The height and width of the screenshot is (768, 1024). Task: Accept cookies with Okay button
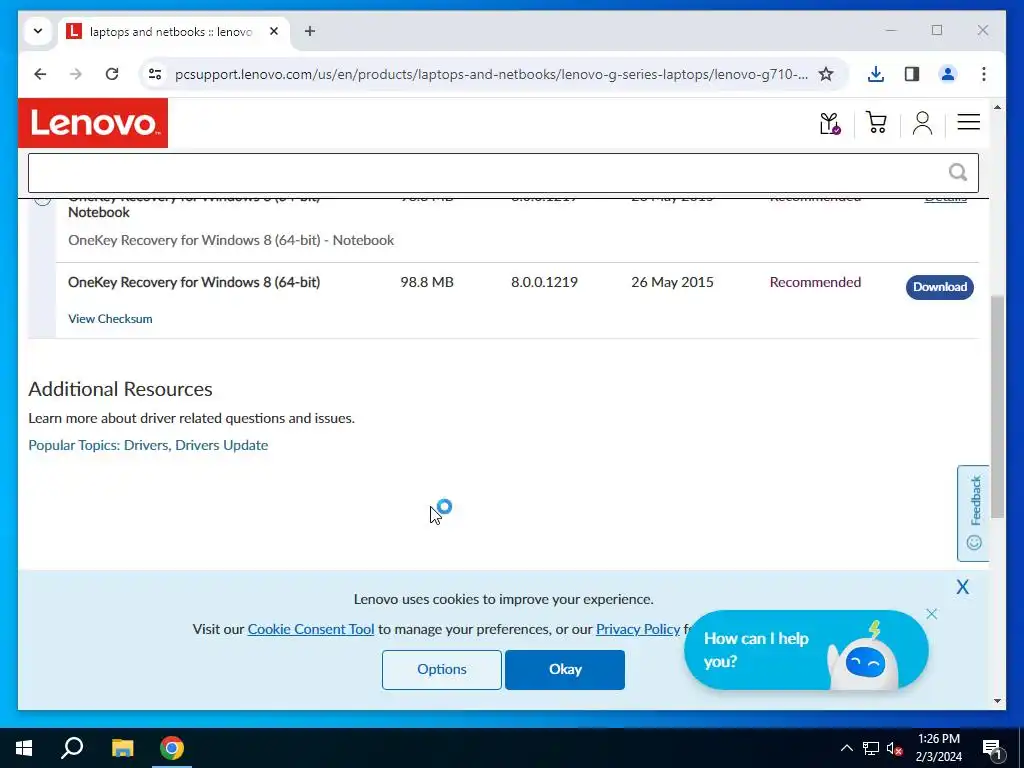coord(565,669)
